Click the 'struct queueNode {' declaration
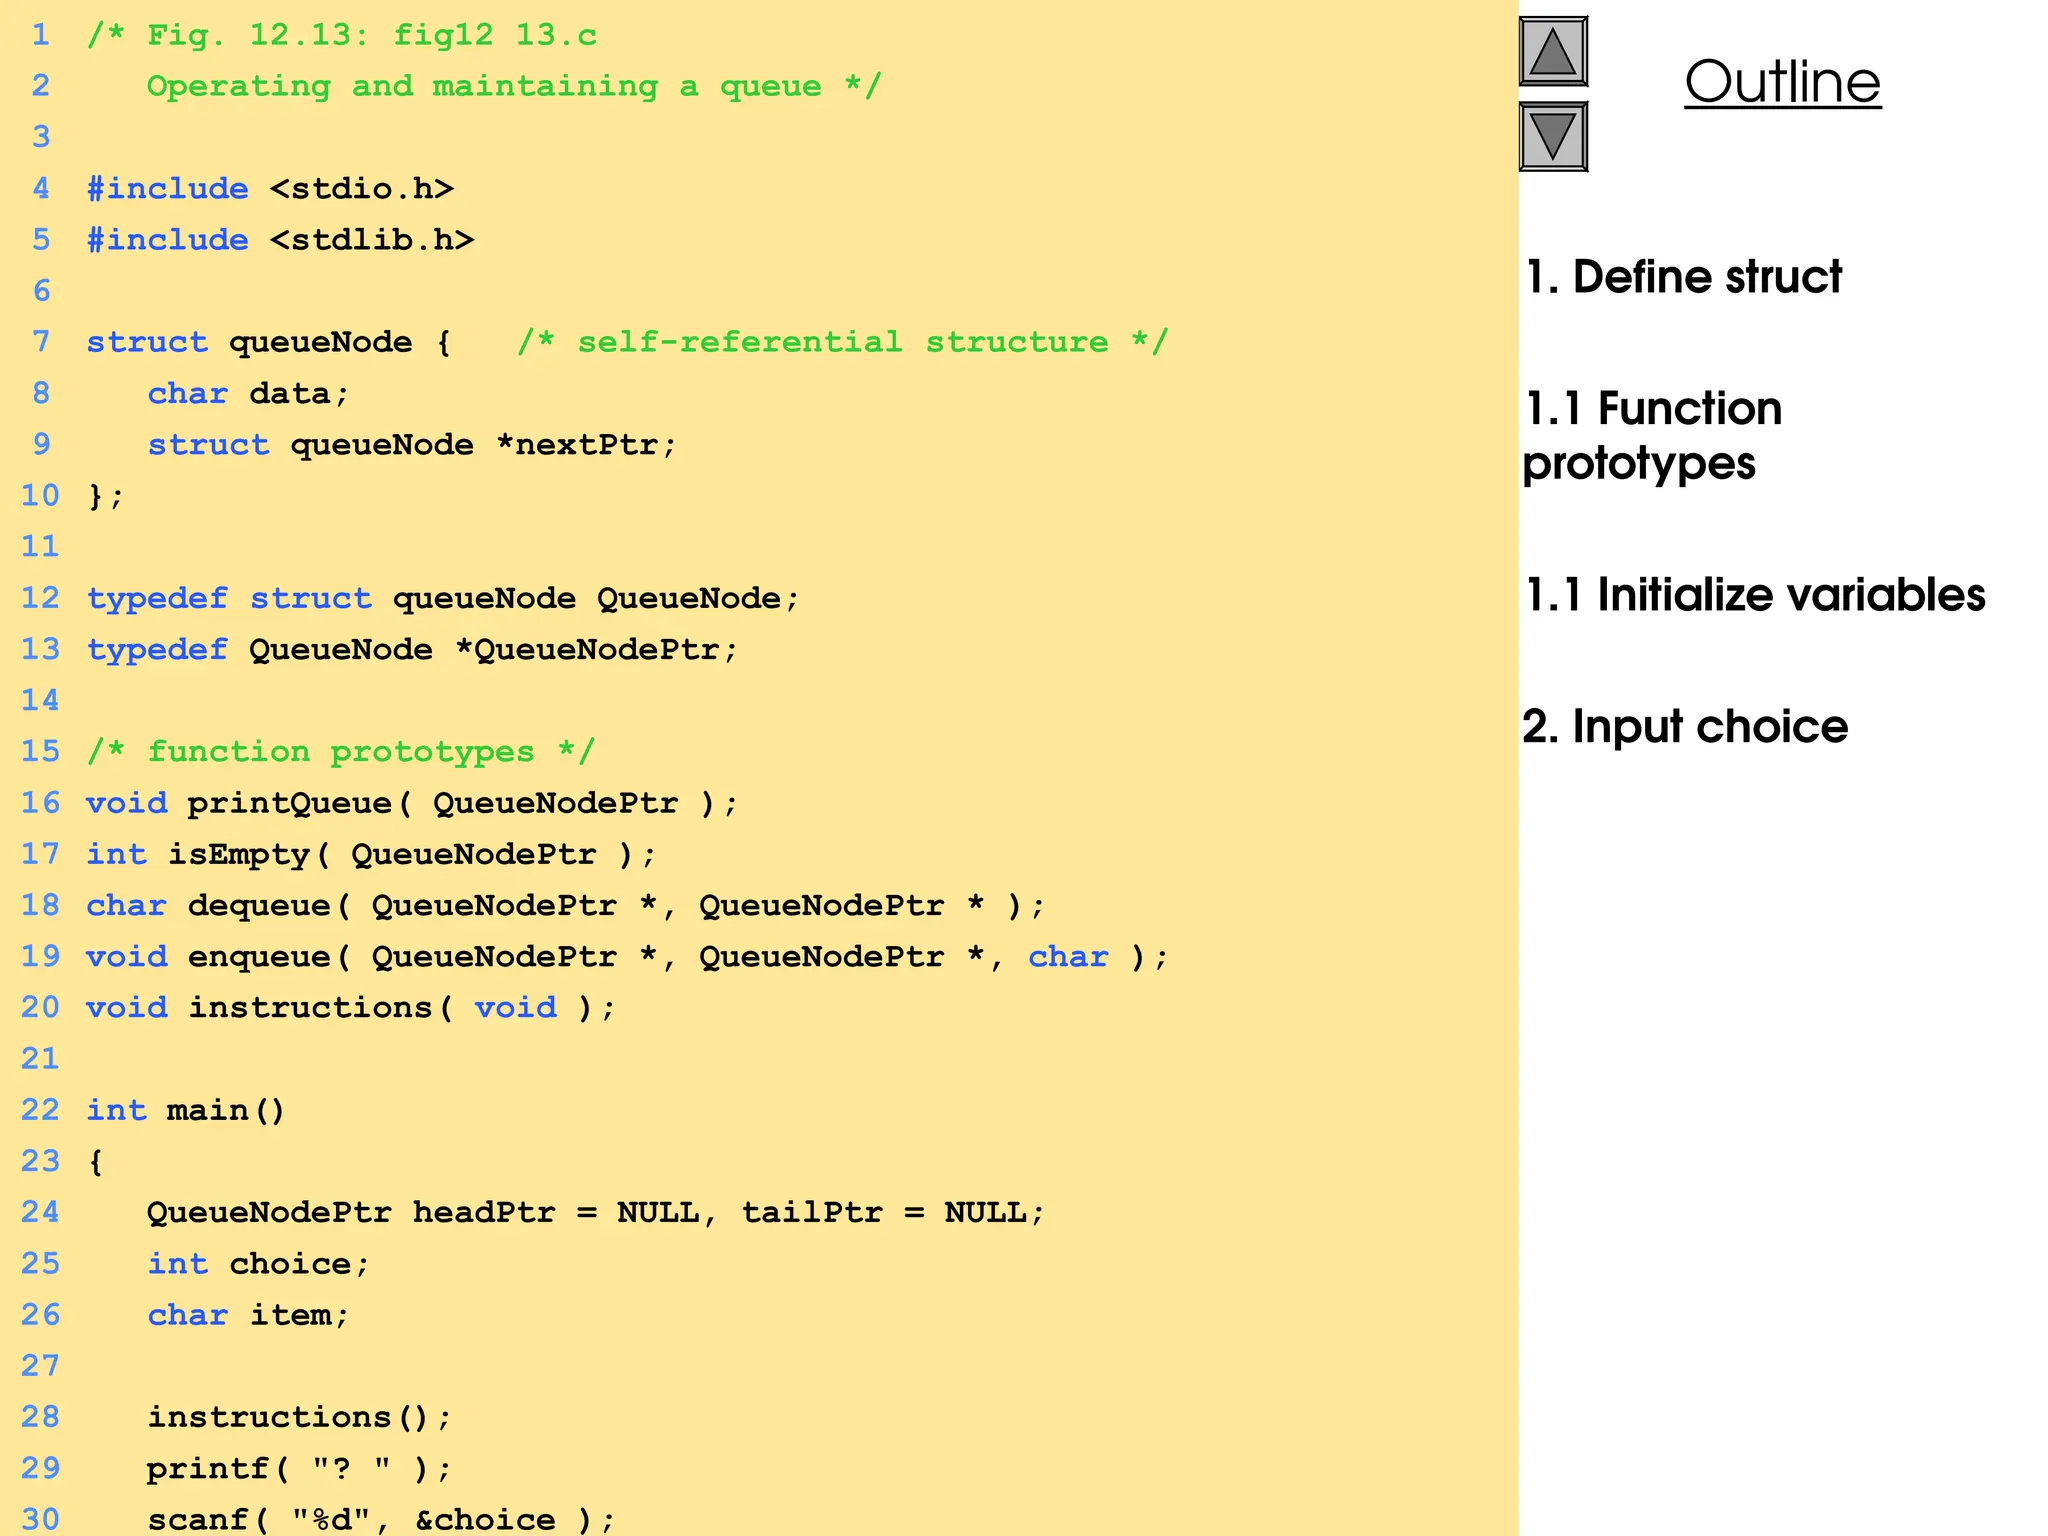The width and height of the screenshot is (2048, 1536). [x=269, y=343]
